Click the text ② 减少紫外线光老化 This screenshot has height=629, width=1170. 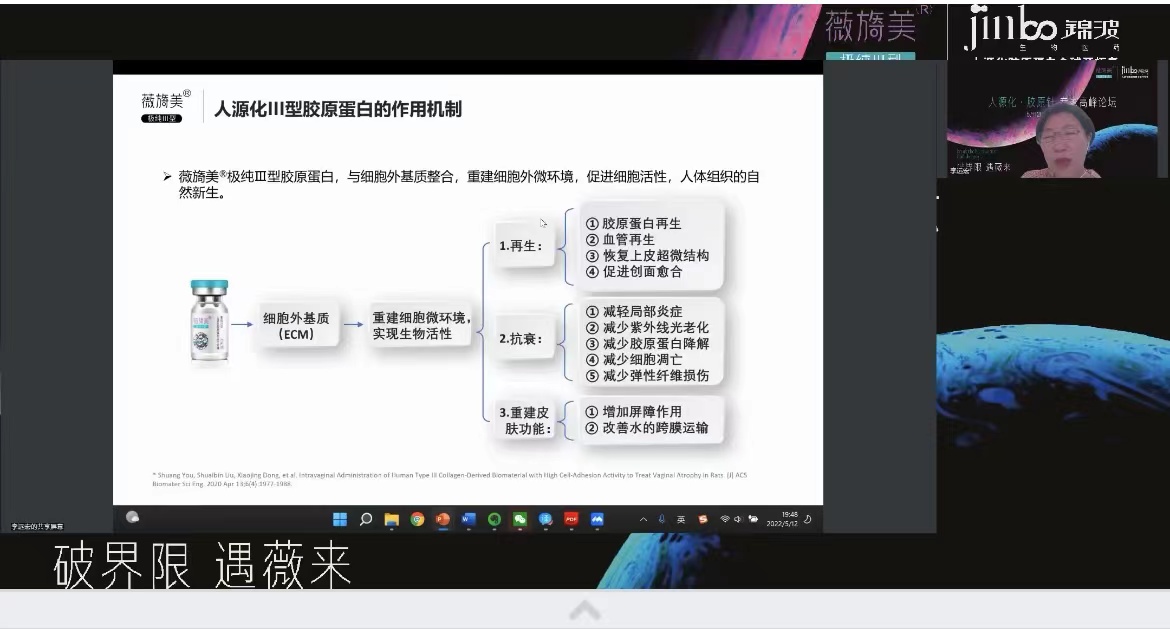(x=647, y=328)
